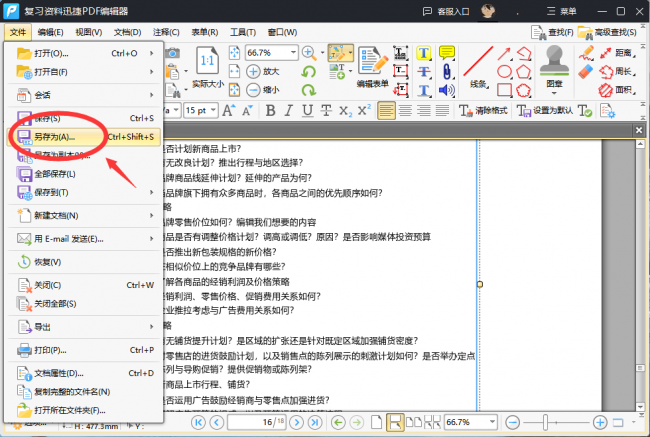The width and height of the screenshot is (650, 437).
Task: Select the paperclip file attachment tool
Action: [447, 71]
